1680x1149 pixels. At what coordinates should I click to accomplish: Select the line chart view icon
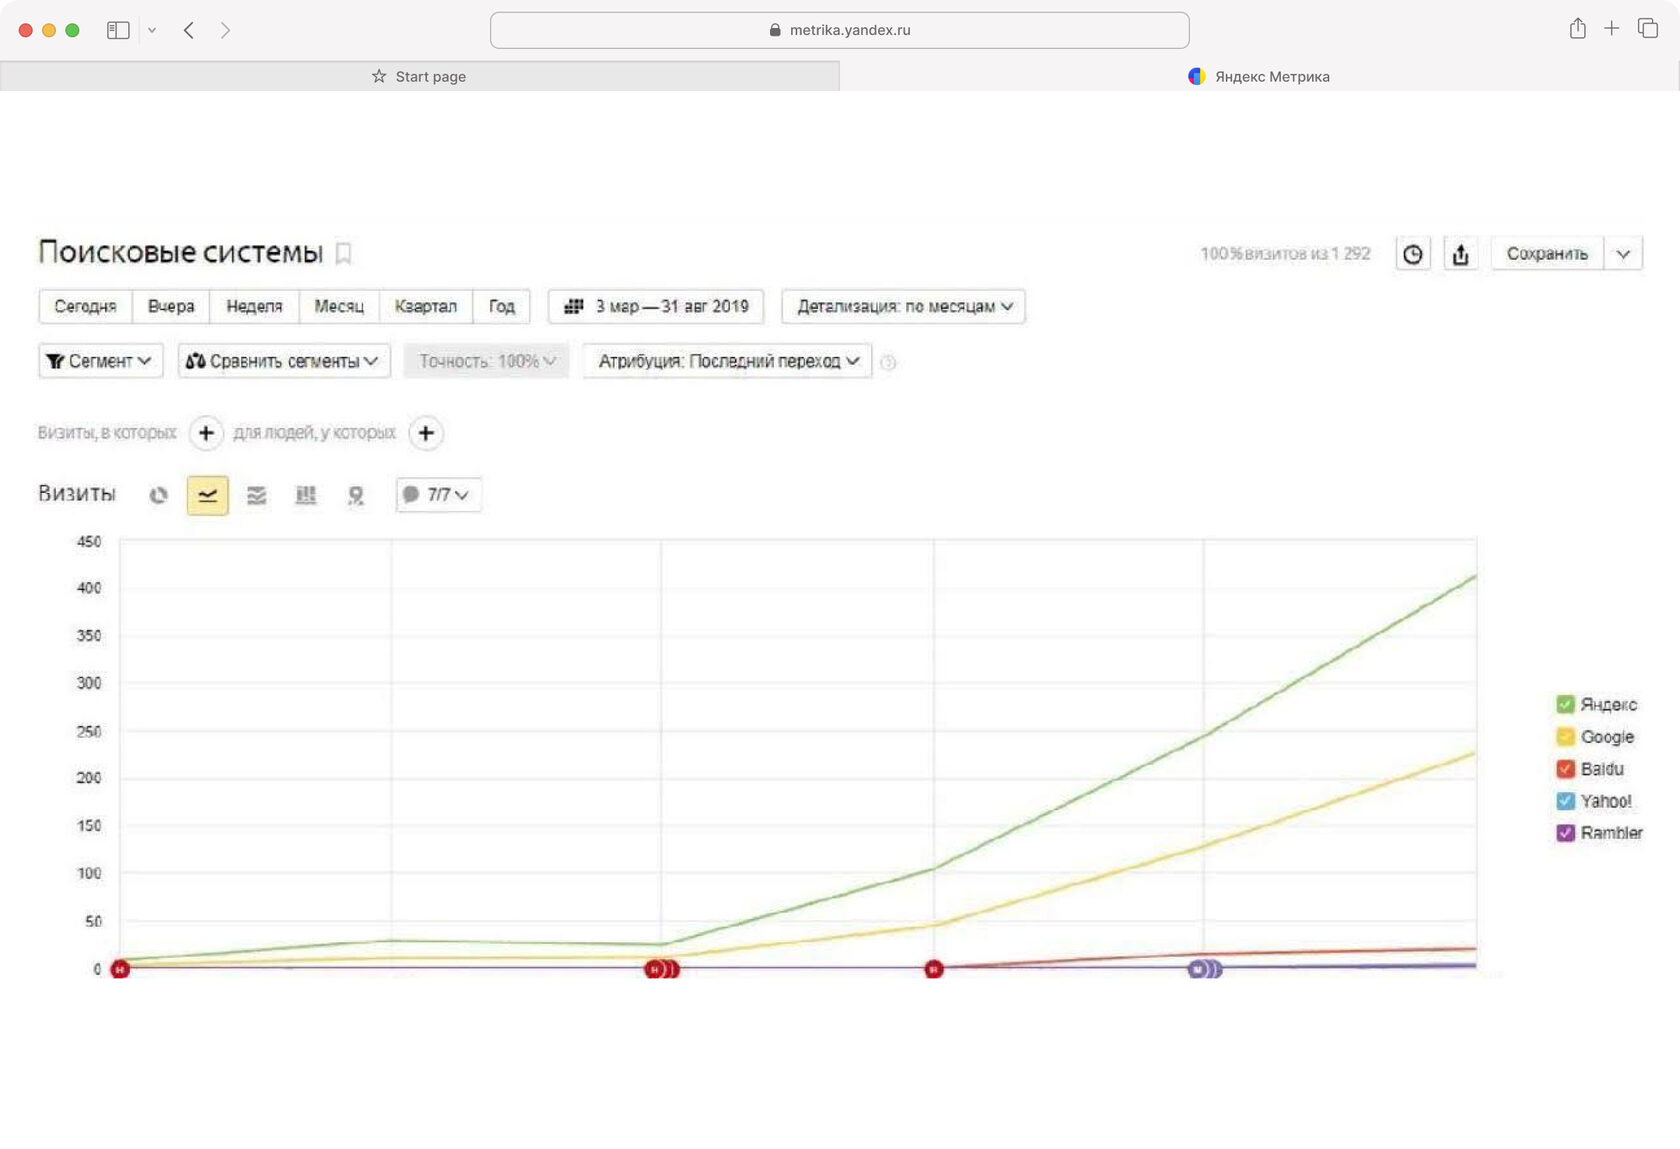(207, 495)
